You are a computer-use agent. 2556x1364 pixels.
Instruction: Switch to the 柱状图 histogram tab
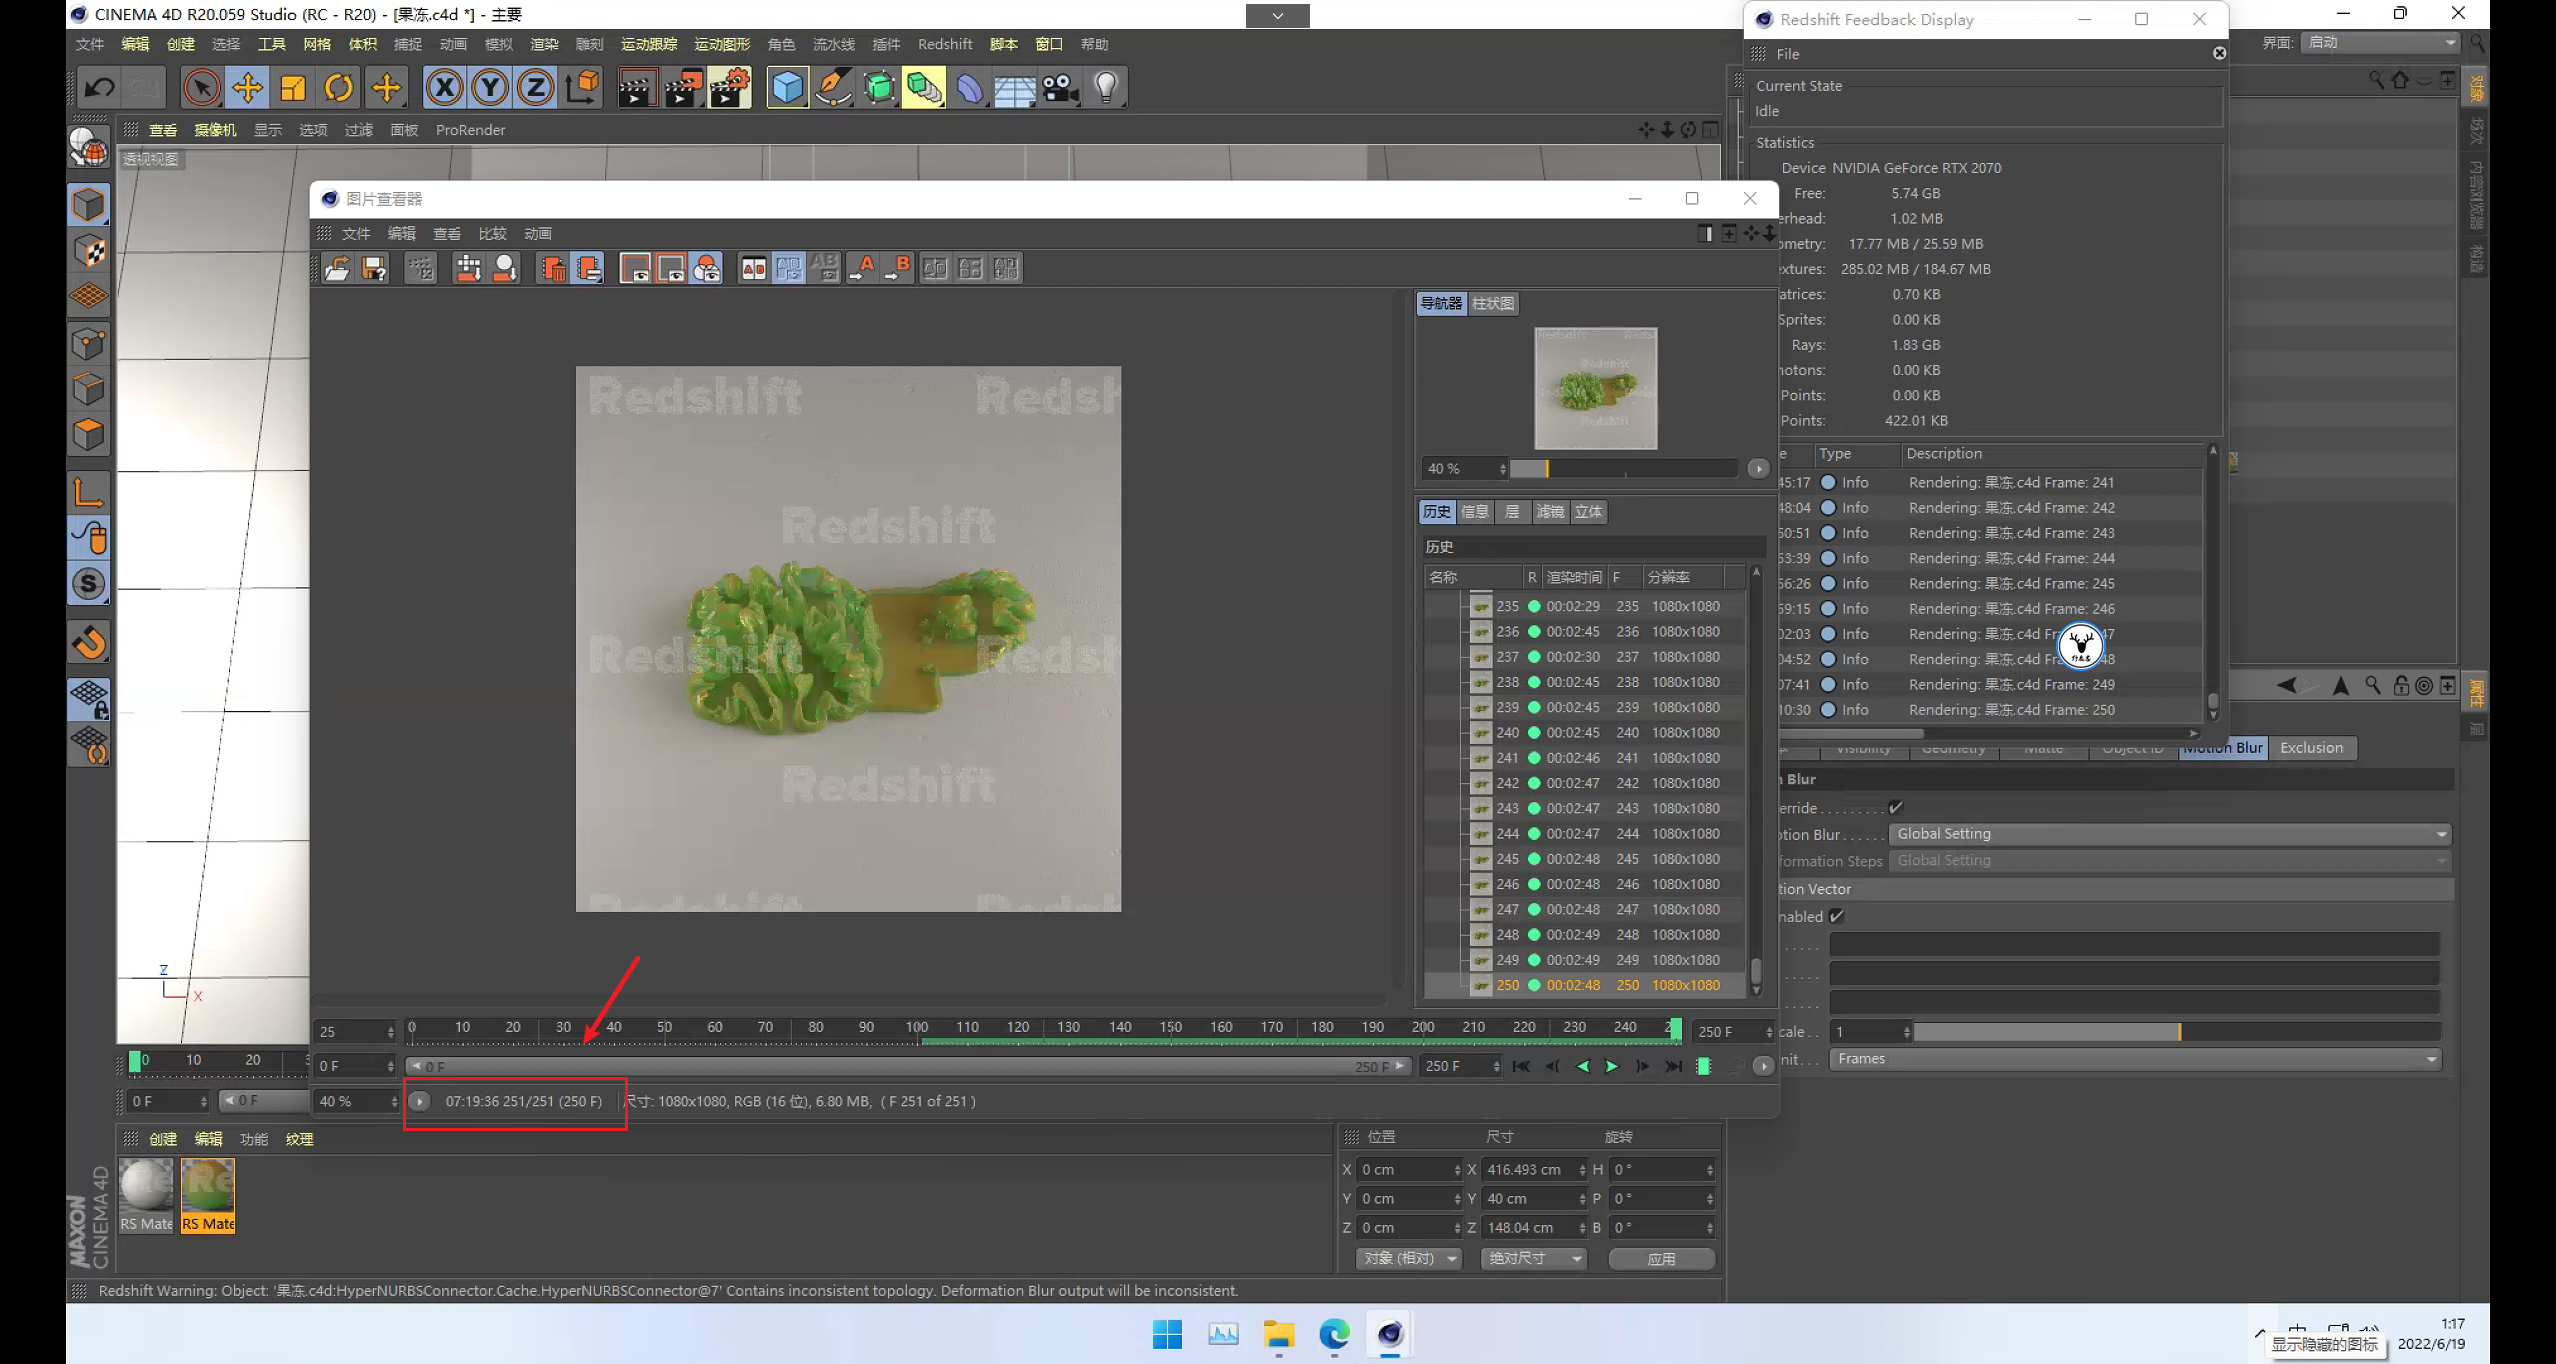pos(1492,303)
